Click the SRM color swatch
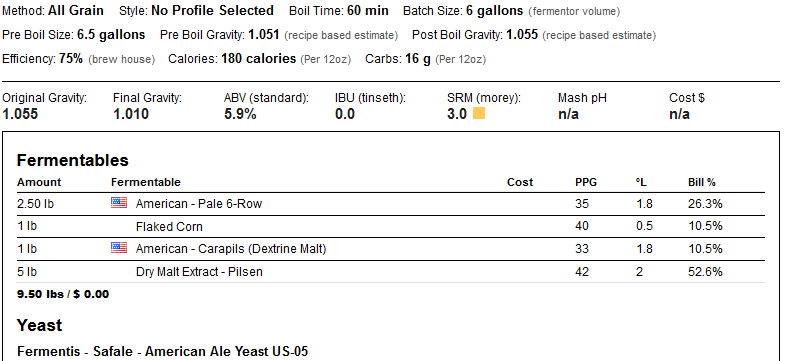Screen dimensions: 795x361 [x=479, y=113]
